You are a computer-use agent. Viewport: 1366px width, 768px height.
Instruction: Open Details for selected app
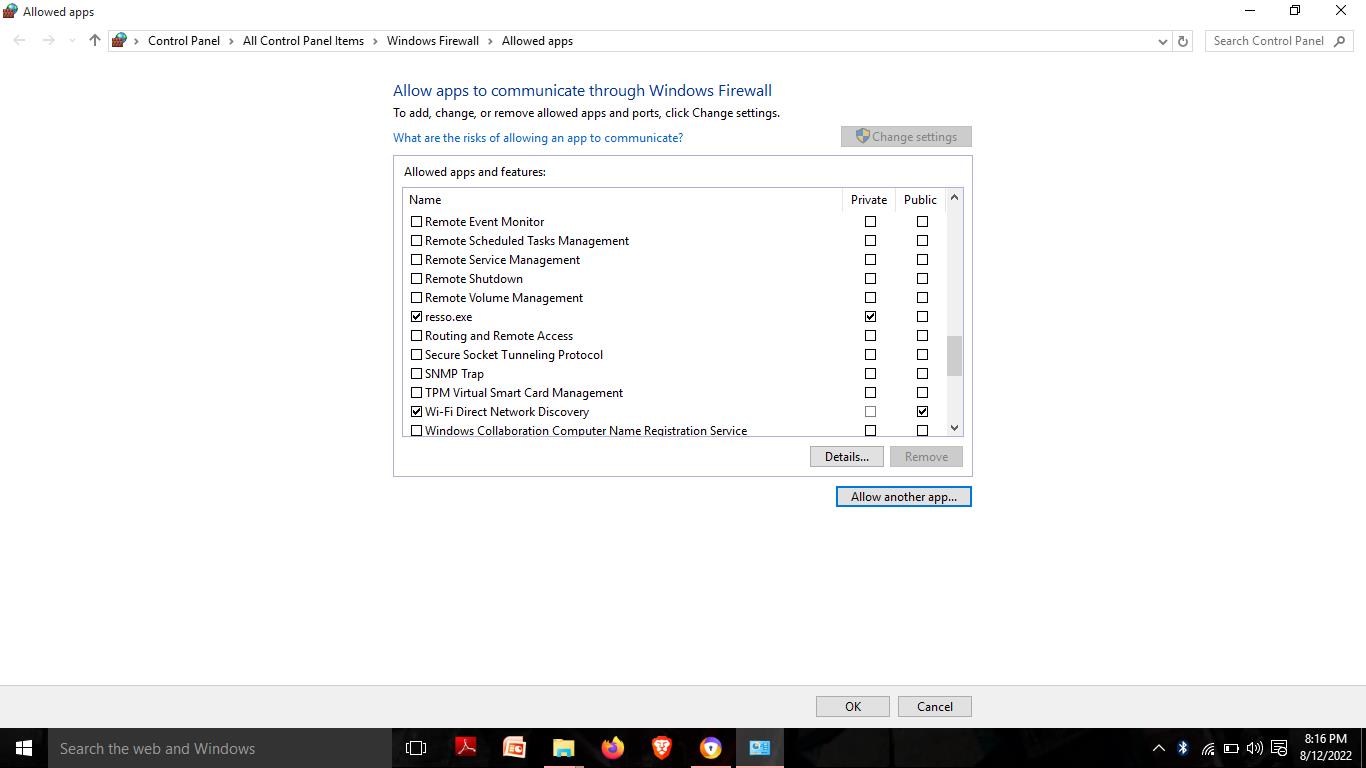[x=846, y=457]
